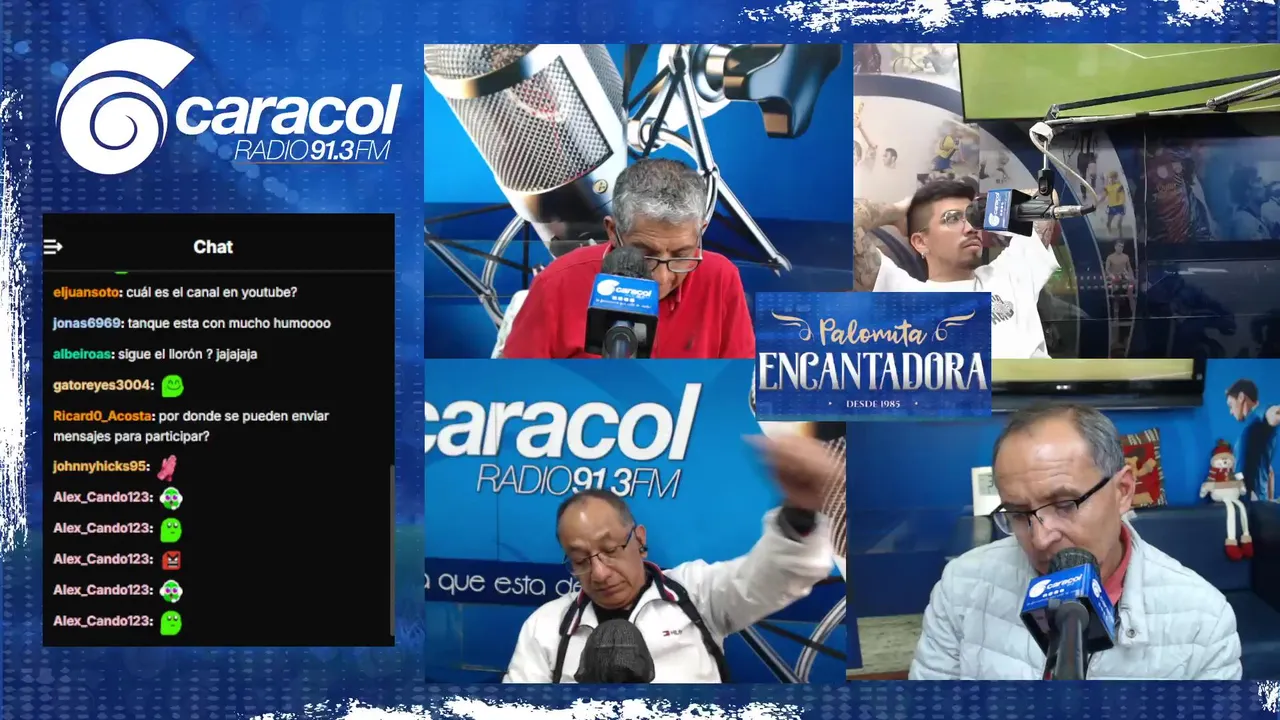1280x720 pixels.
Task: Select message "sigue el llorón ? jajajaja"
Action: point(189,354)
